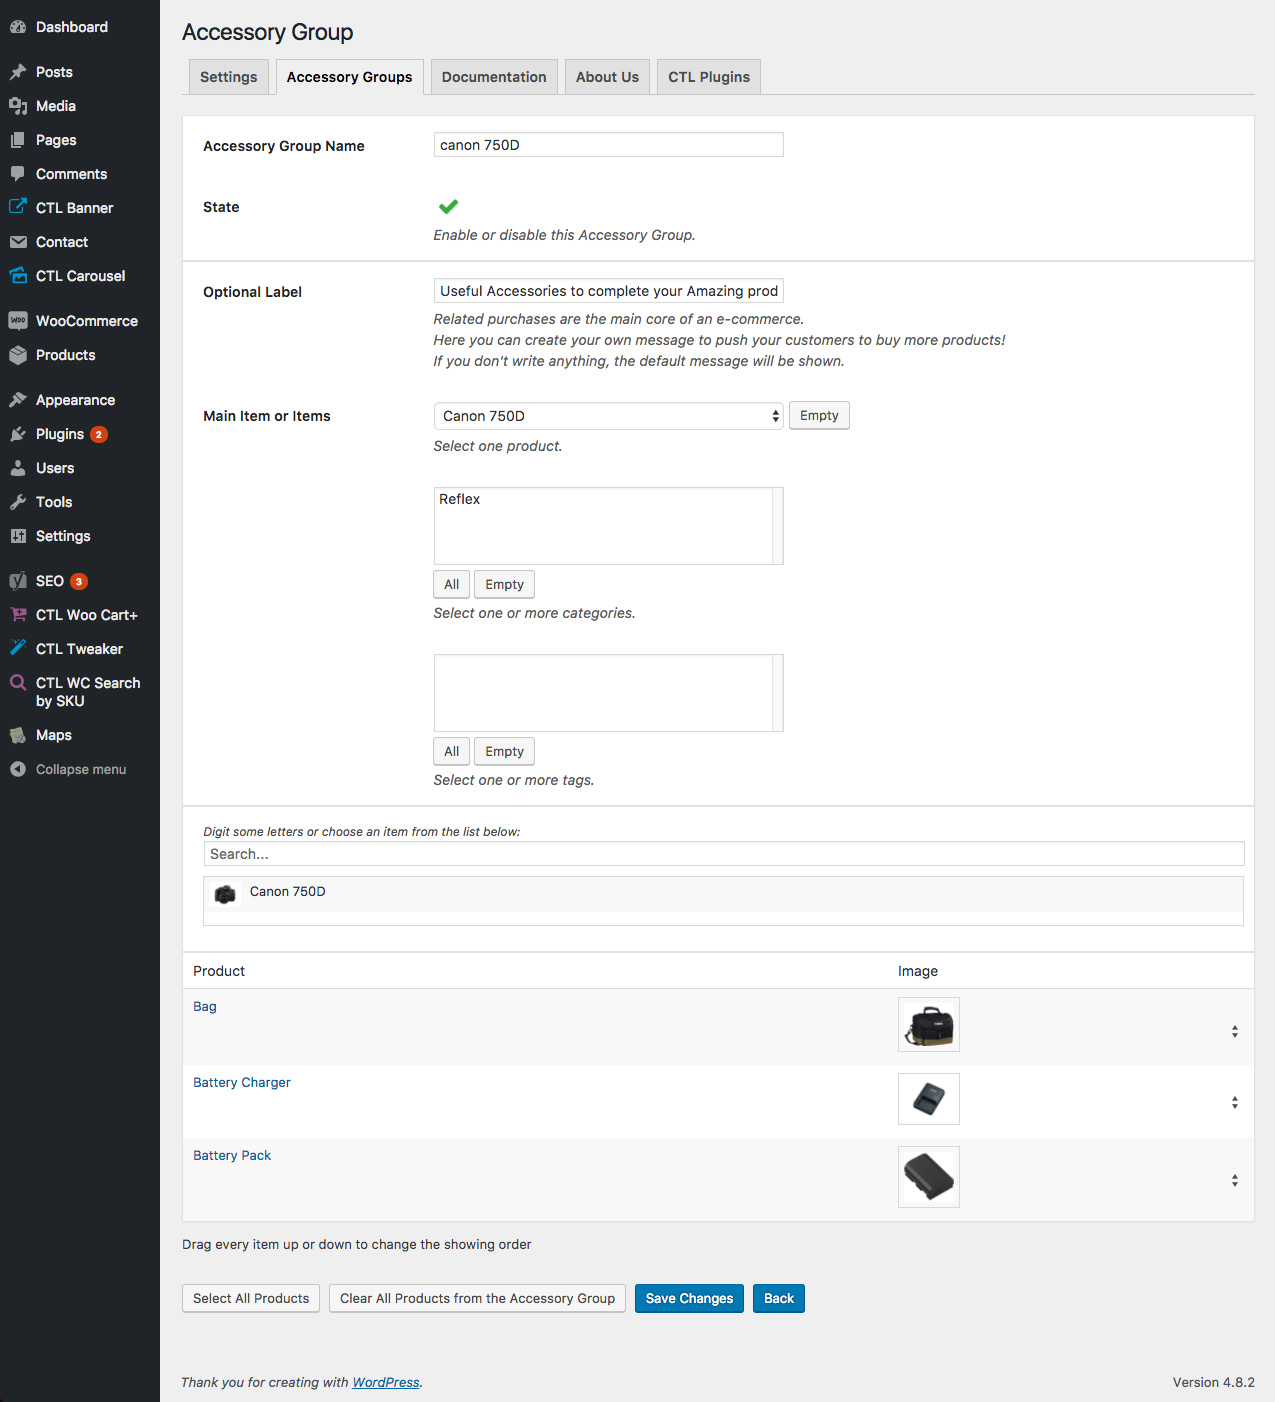Click the Dashboard icon in sidebar
Screen dimensions: 1275x1402
pos(18,27)
